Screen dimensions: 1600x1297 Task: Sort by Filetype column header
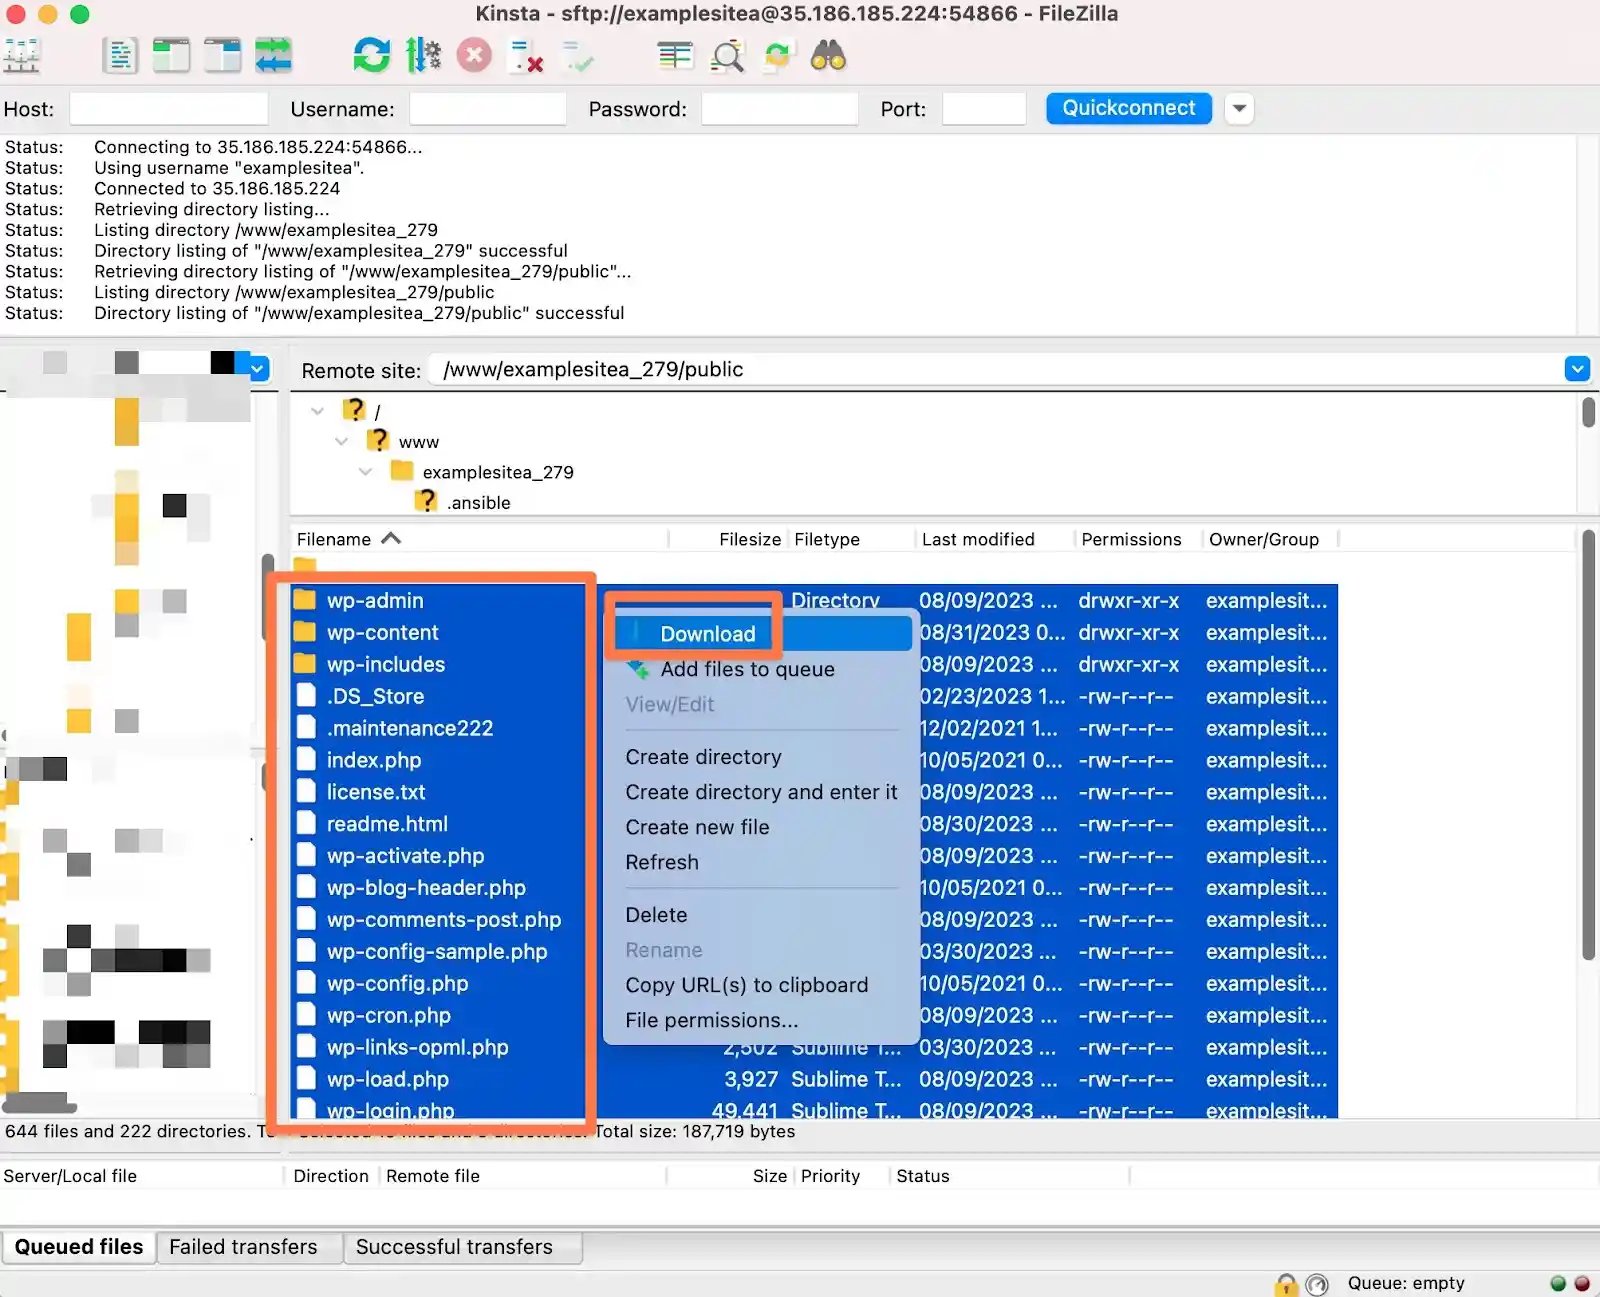[x=852, y=539]
